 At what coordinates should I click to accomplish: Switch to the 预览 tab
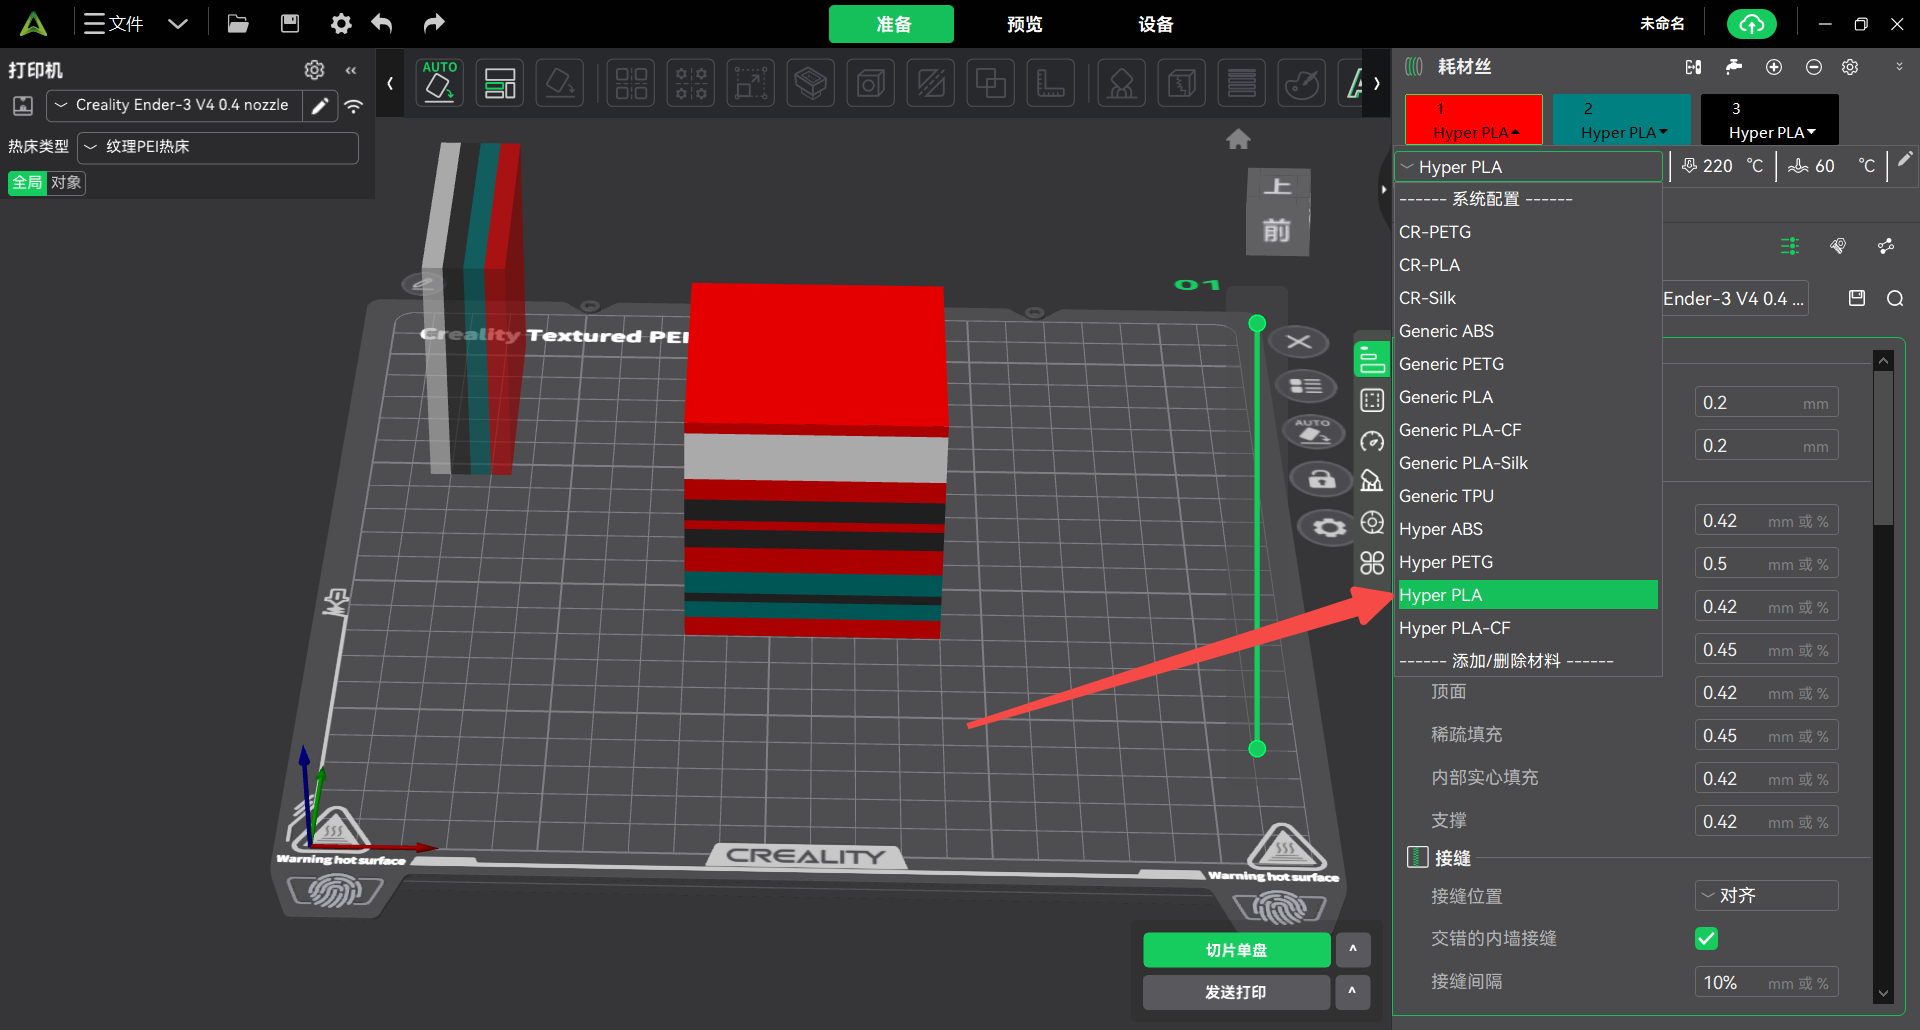[x=1024, y=24]
